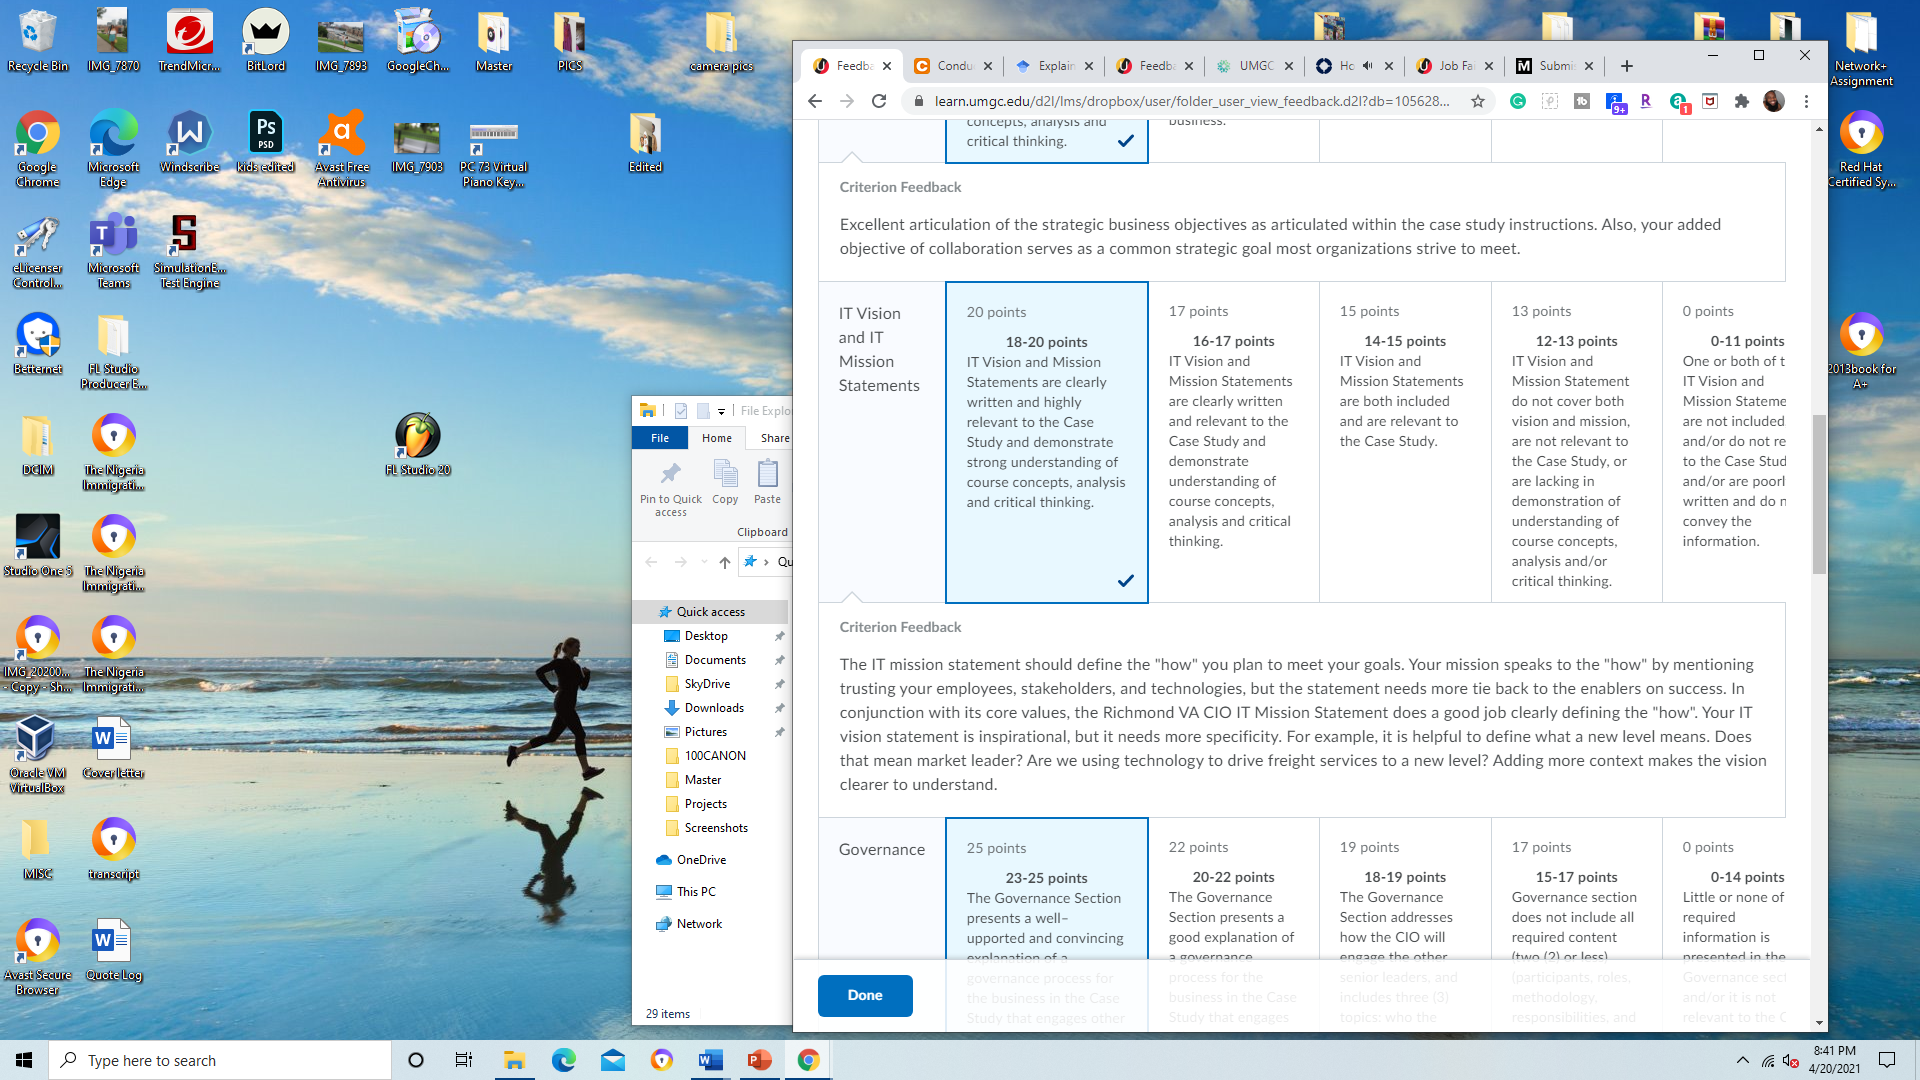The image size is (1920, 1080).
Task: Open Microsoft Edge desktop shortcut
Action: coord(113,148)
